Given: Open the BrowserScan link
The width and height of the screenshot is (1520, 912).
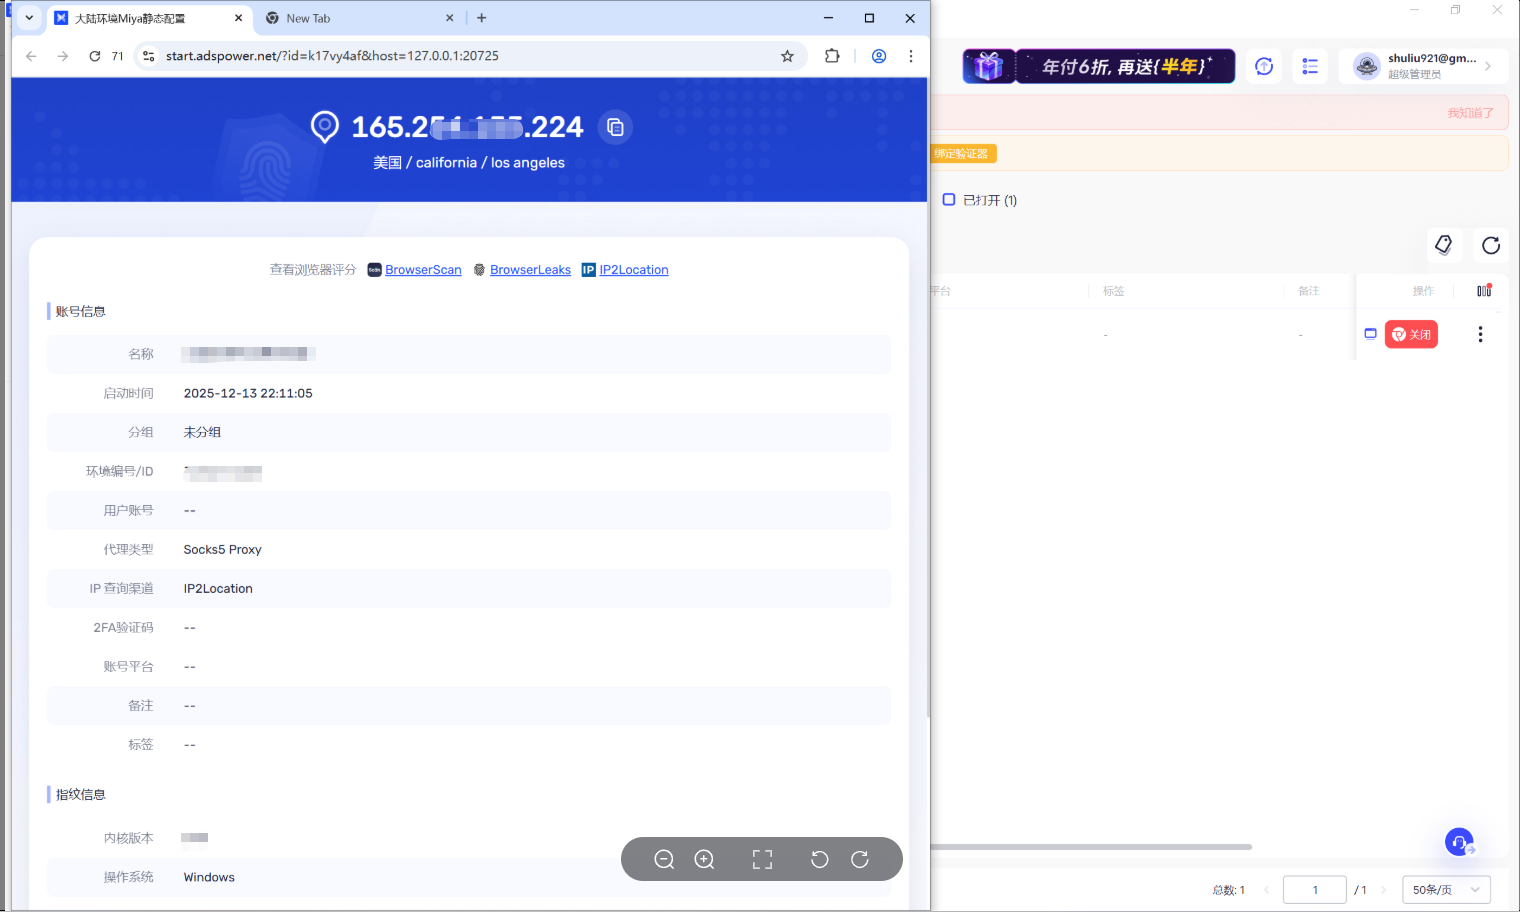Looking at the screenshot, I should point(423,270).
